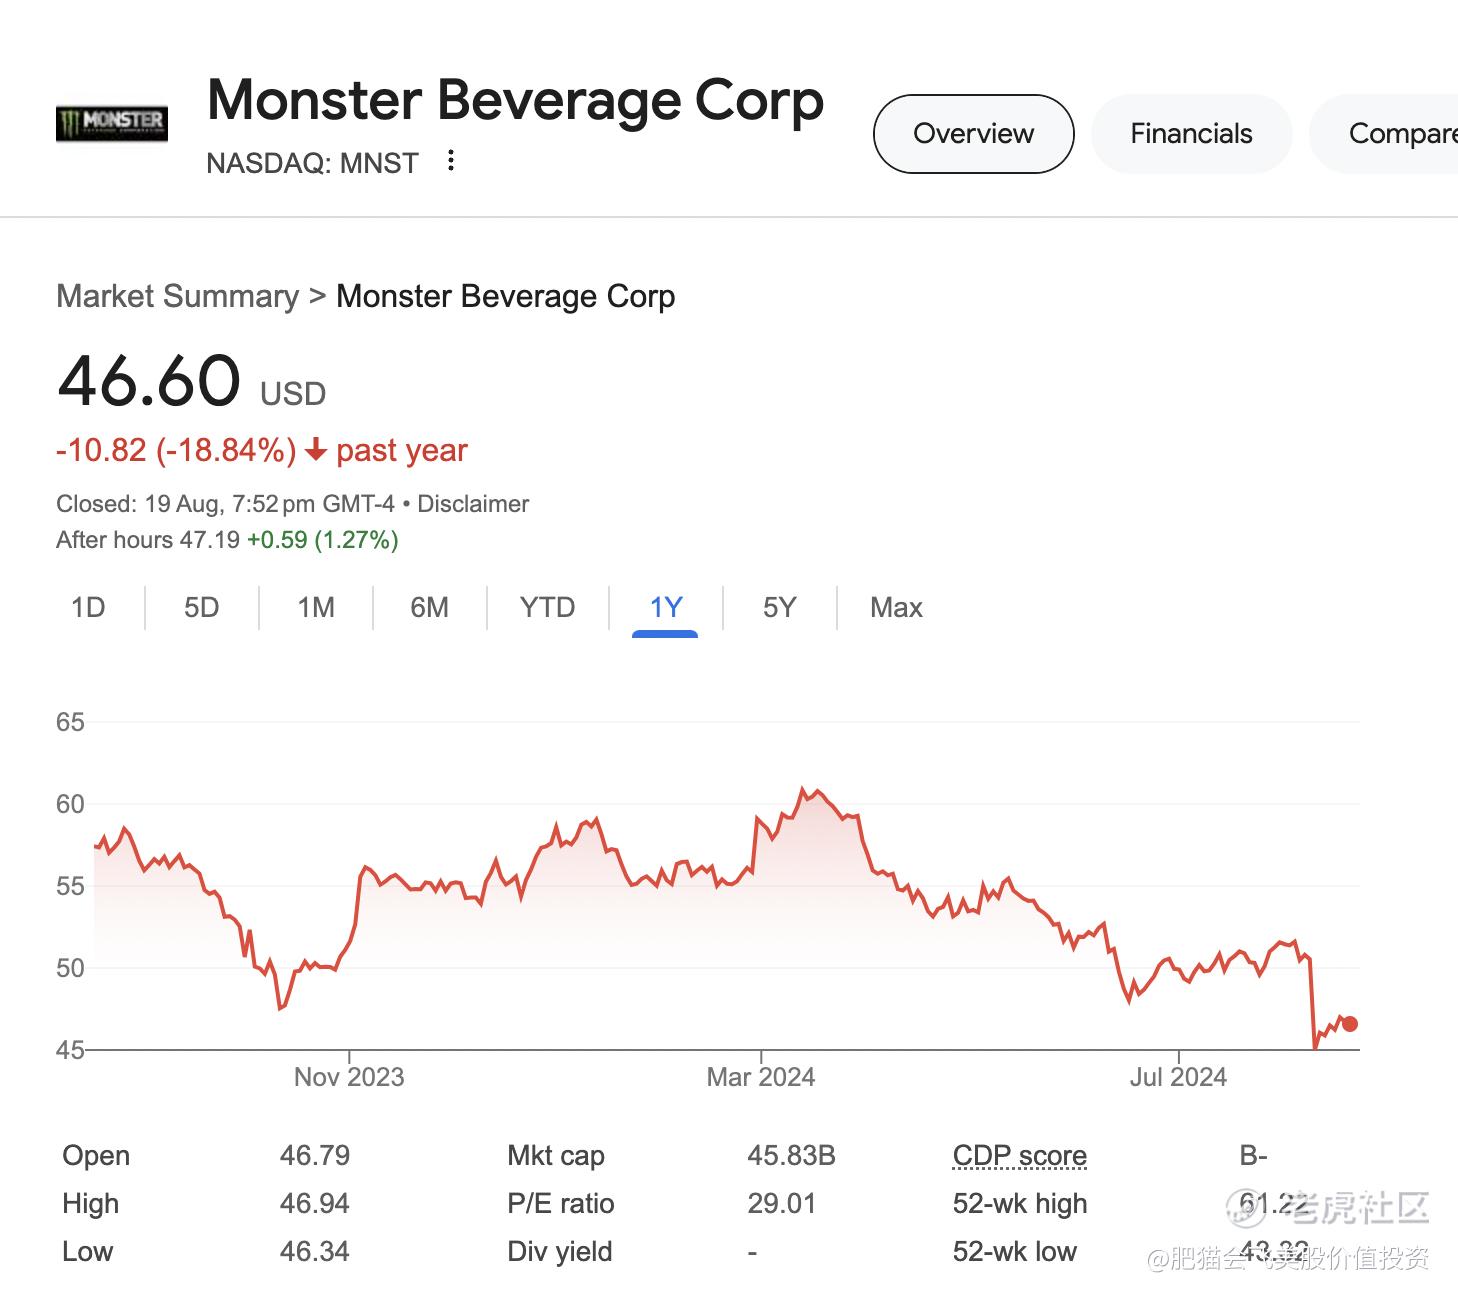Click the Monster Beverage Corp title heading
The width and height of the screenshot is (1458, 1292).
[515, 101]
